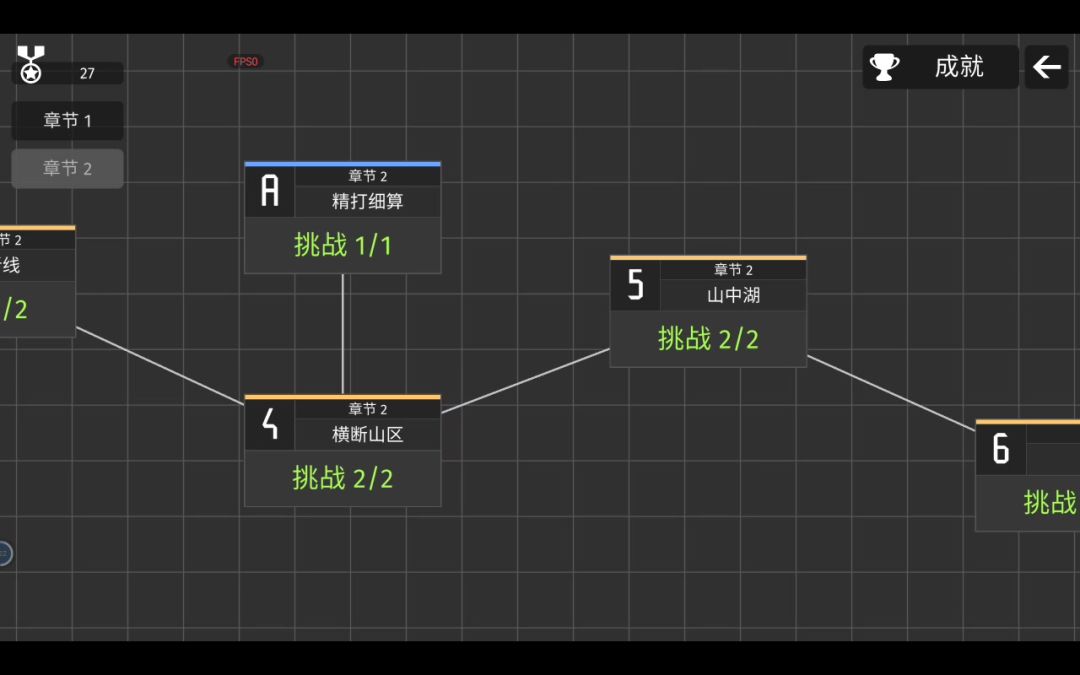The image size is (1080, 675).
Task: Select the 横断山区 level title
Action: (367, 434)
